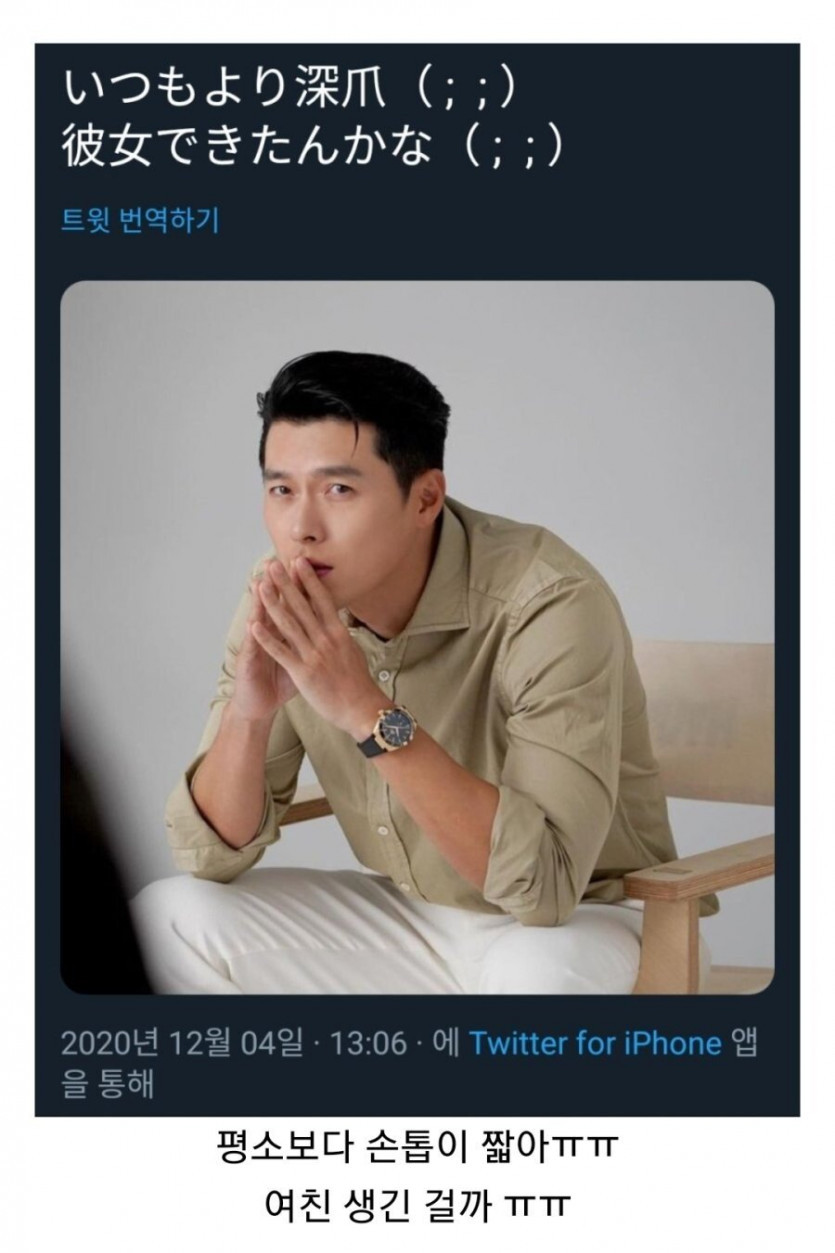The image size is (835, 1253).
Task: Click the 트윗 번역하기 translate link
Action: pos(140,220)
